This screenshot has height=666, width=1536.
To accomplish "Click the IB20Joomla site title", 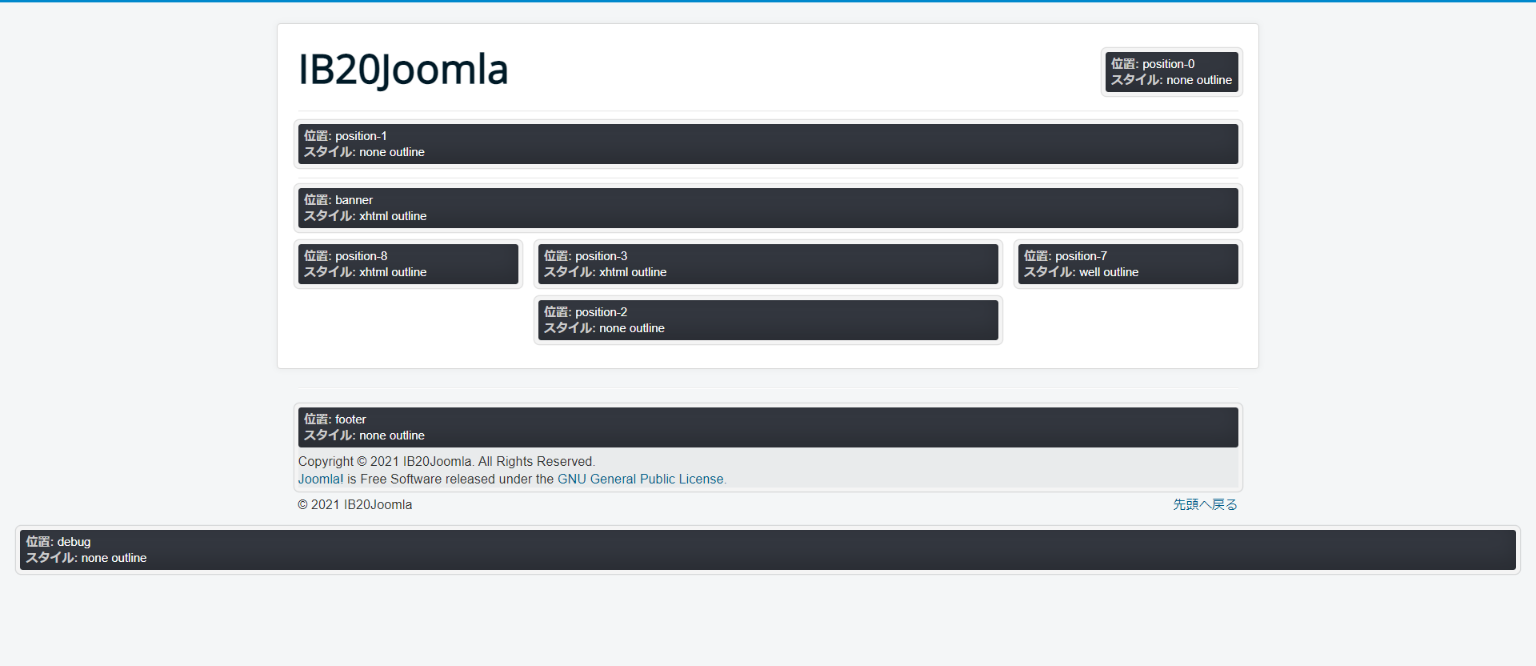I will click(403, 70).
